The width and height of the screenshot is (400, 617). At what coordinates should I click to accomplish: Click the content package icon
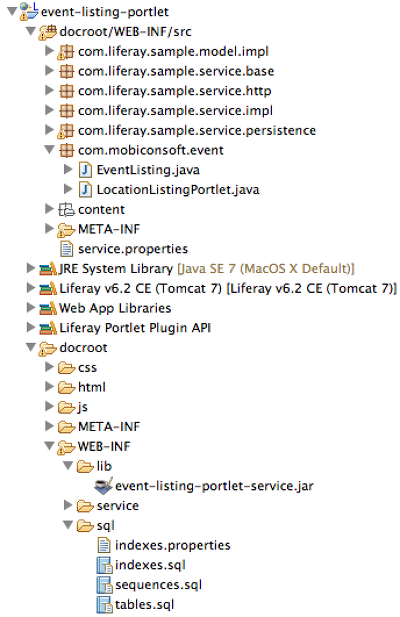pyautogui.click(x=66, y=210)
